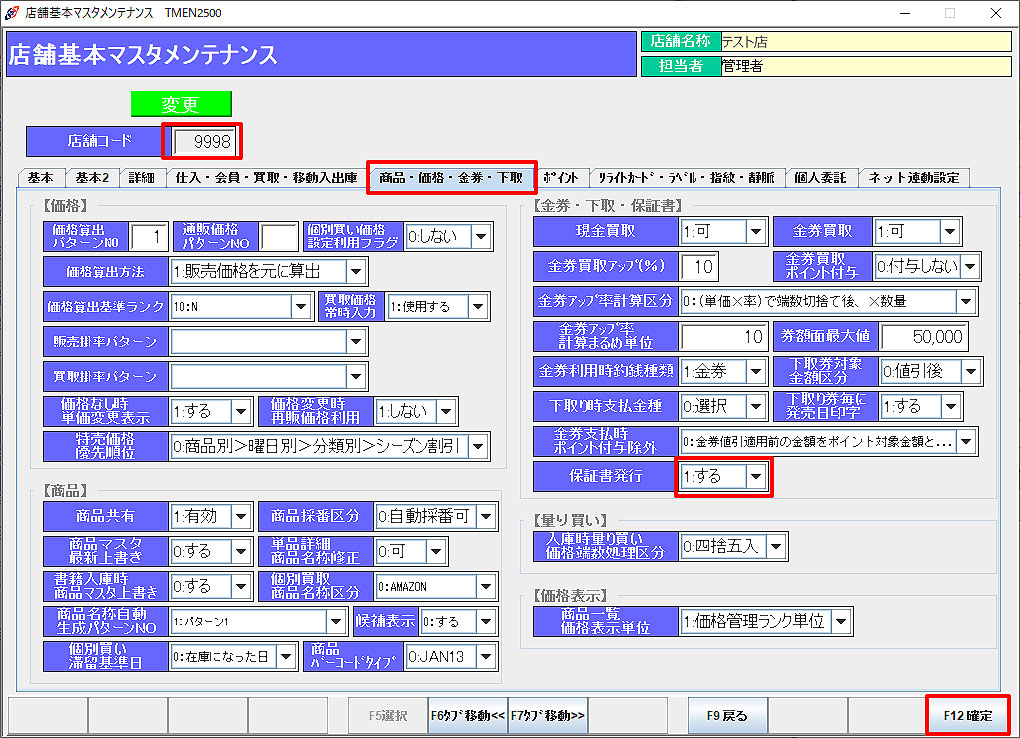The width and height of the screenshot is (1020, 738).
Task: Open the 入庫時量り買い価格端数処理区分 dropdown
Action: [x=776, y=547]
